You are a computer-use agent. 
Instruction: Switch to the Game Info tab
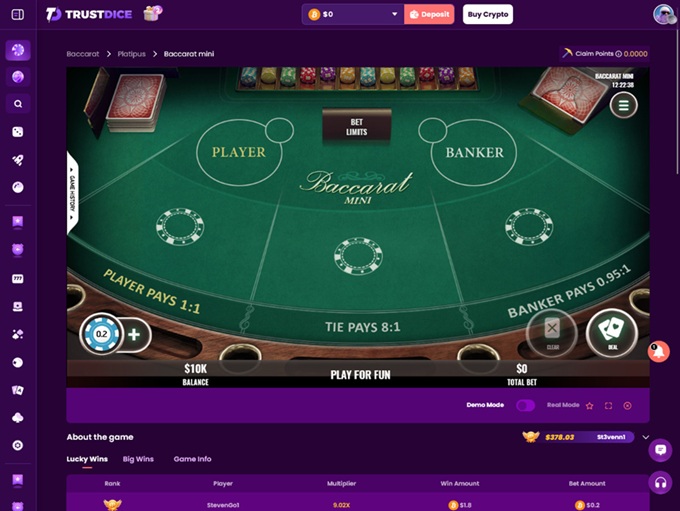(192, 459)
